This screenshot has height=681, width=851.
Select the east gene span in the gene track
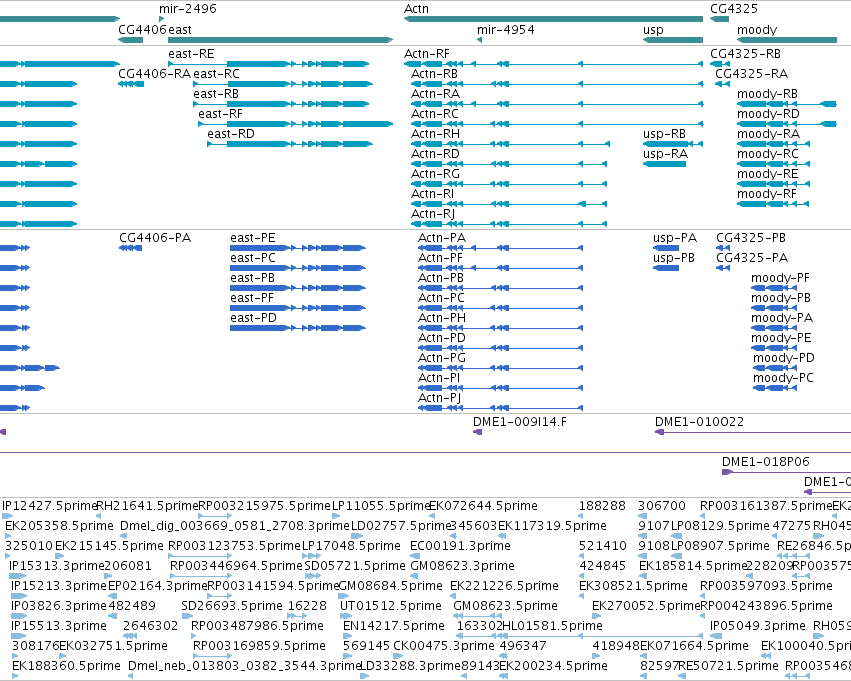pyautogui.click(x=281, y=40)
